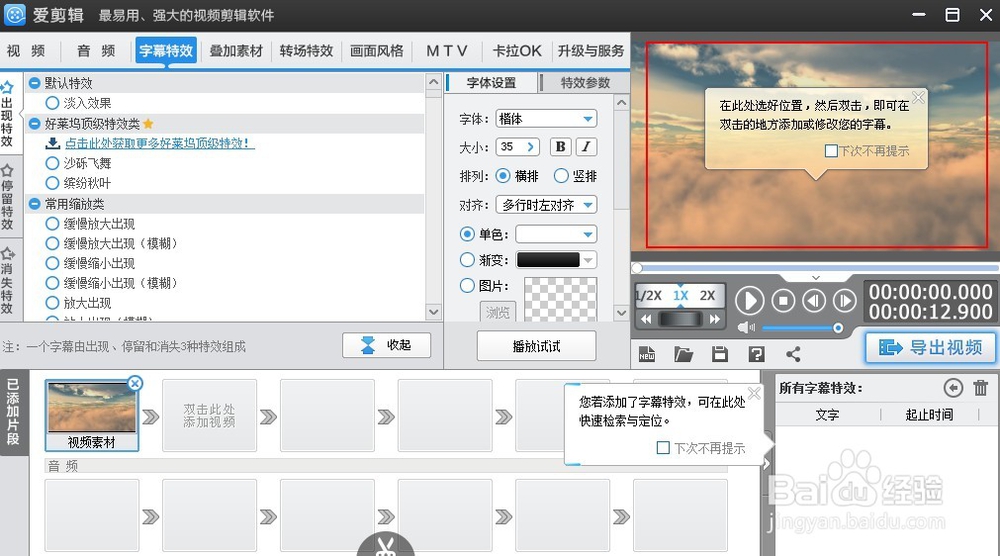Open the 出现特效 sidebar section
The height and width of the screenshot is (556, 1000).
[8, 115]
